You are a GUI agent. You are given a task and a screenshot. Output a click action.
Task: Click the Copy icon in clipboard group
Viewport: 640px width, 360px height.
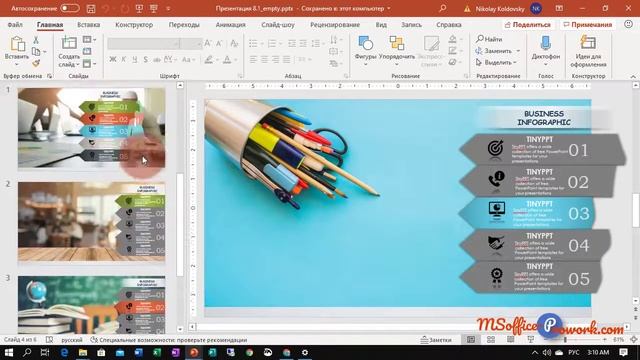pos(36,51)
